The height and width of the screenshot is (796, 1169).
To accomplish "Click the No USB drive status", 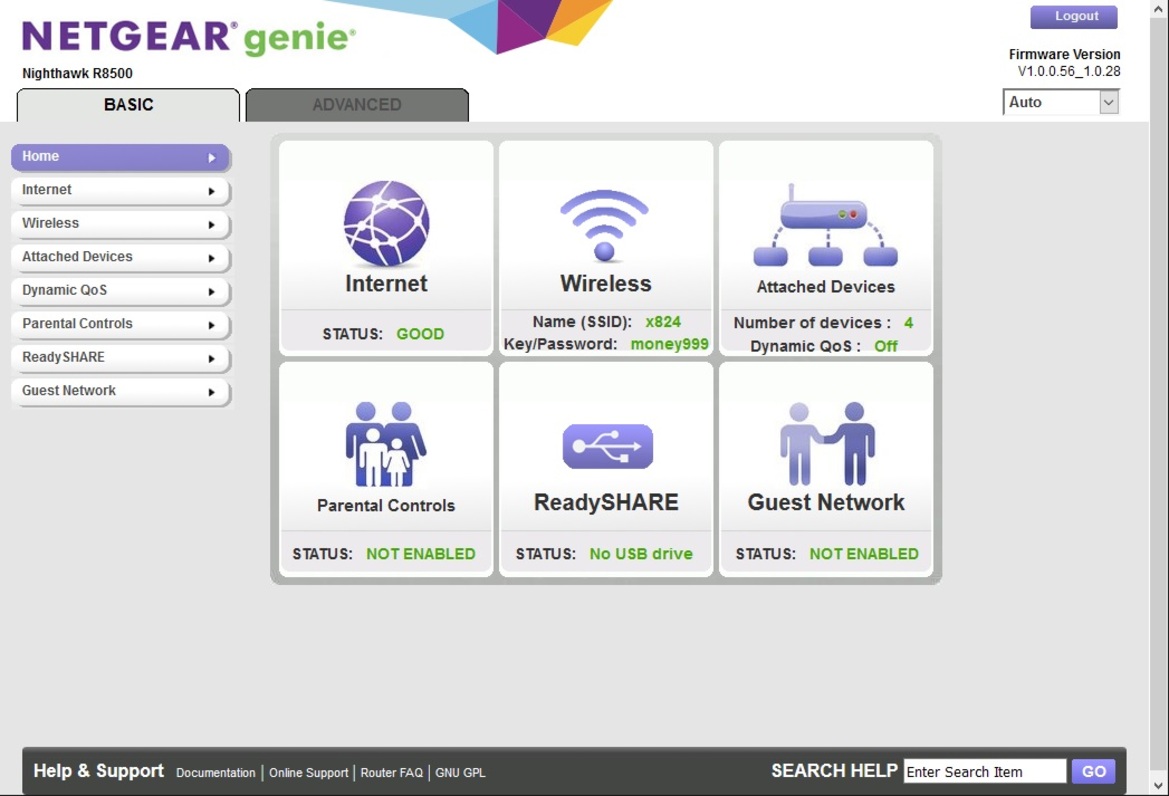I will (x=641, y=554).
